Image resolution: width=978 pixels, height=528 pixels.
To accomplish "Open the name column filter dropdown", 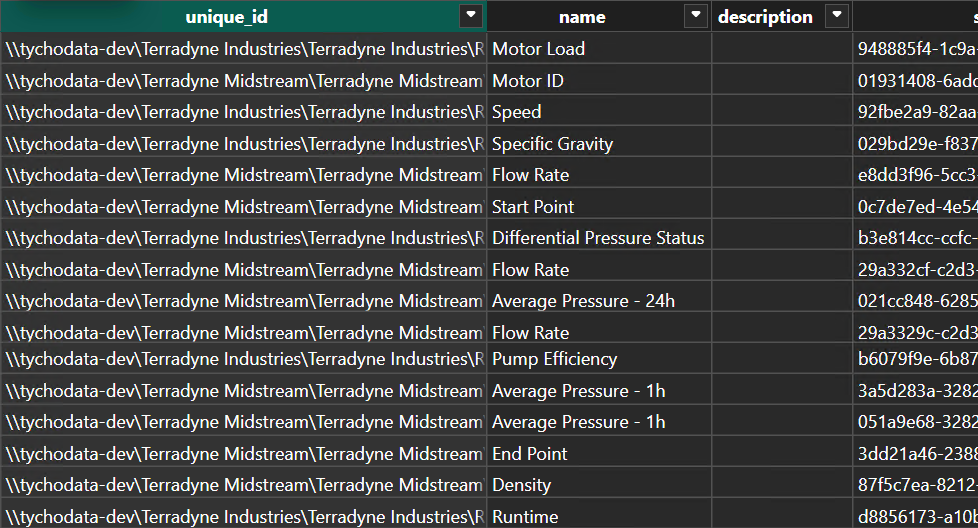I will [x=695, y=16].
